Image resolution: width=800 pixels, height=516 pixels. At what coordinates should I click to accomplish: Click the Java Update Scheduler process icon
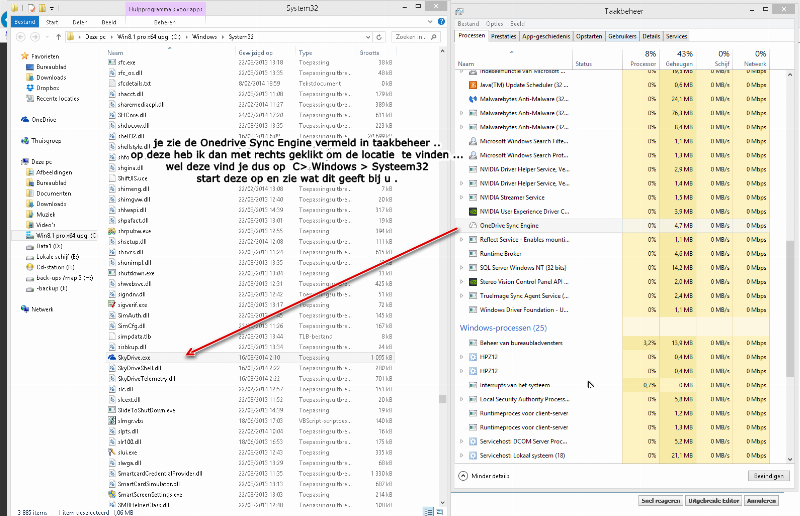tap(473, 85)
